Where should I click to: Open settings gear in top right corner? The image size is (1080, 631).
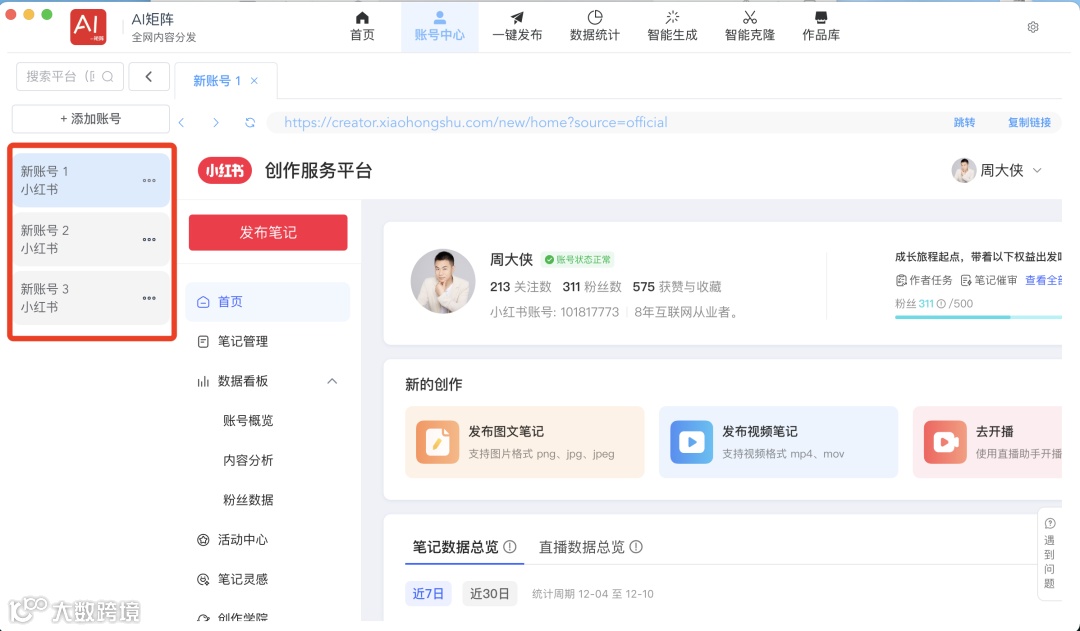[1032, 27]
